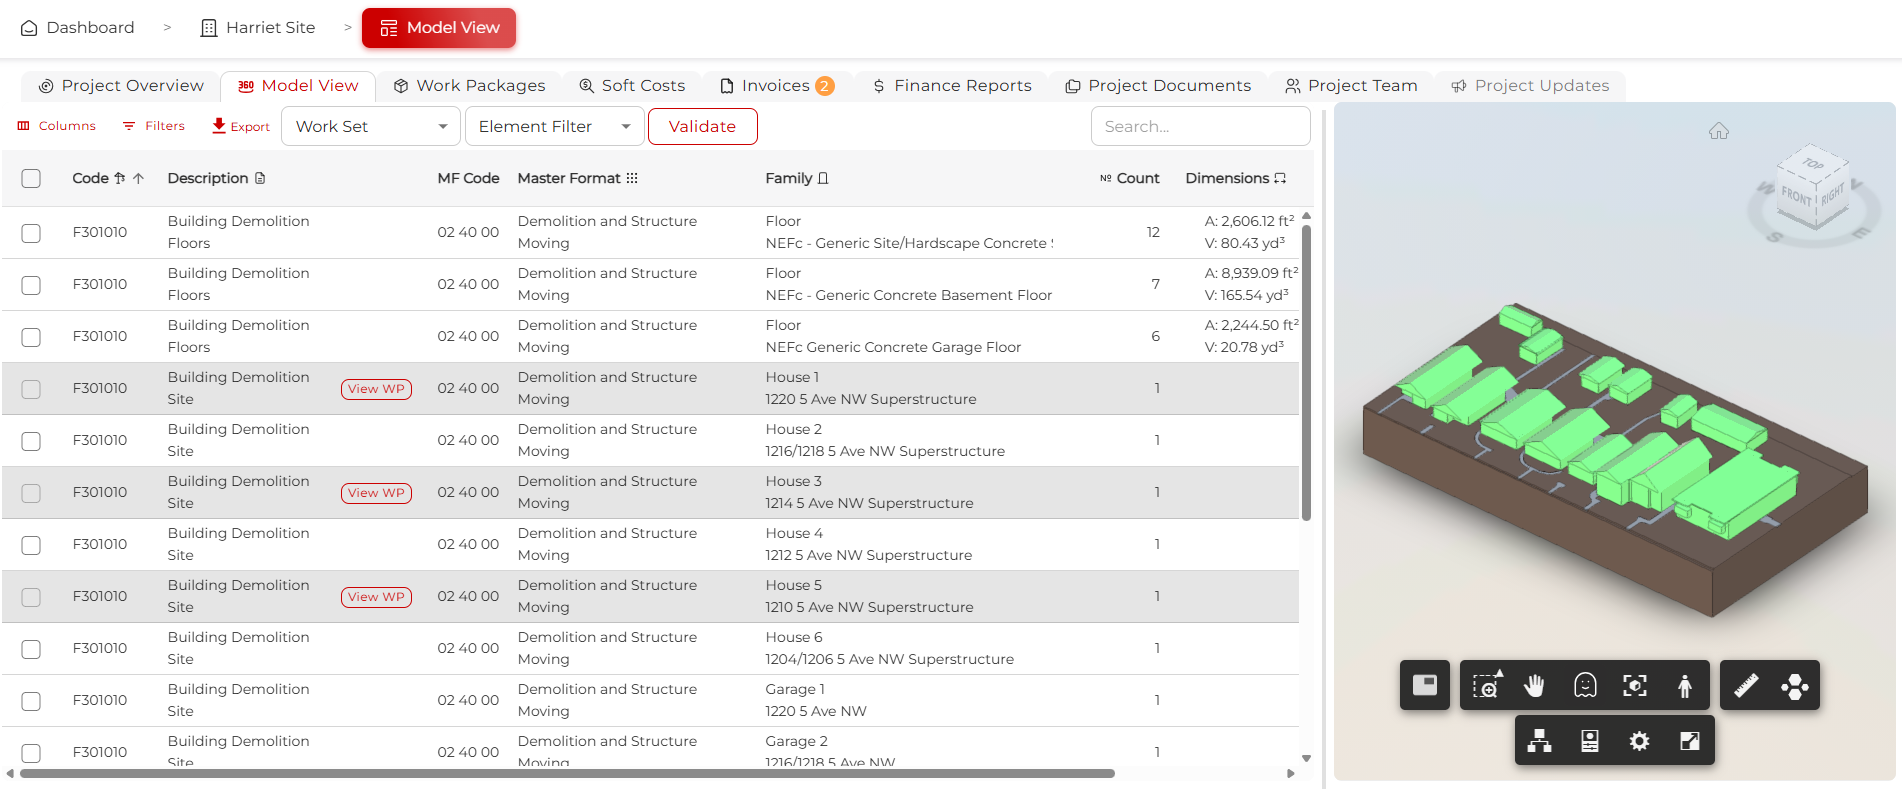This screenshot has width=1902, height=790.
Task: Open the Project Documents tab
Action: tap(1158, 86)
